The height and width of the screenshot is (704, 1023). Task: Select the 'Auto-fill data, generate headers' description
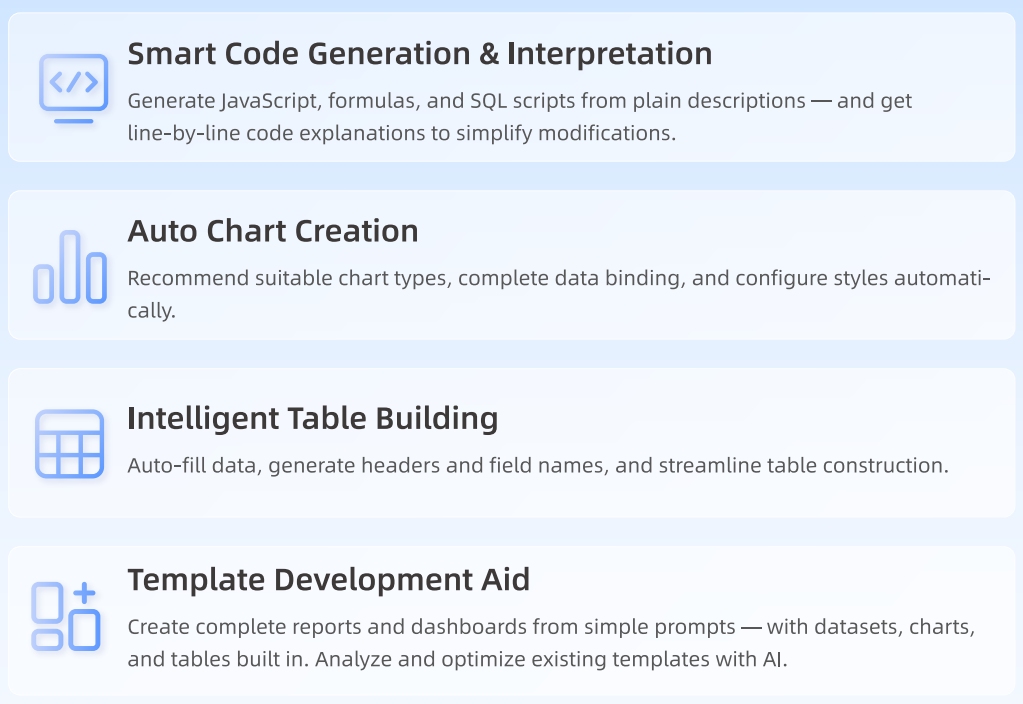(537, 465)
